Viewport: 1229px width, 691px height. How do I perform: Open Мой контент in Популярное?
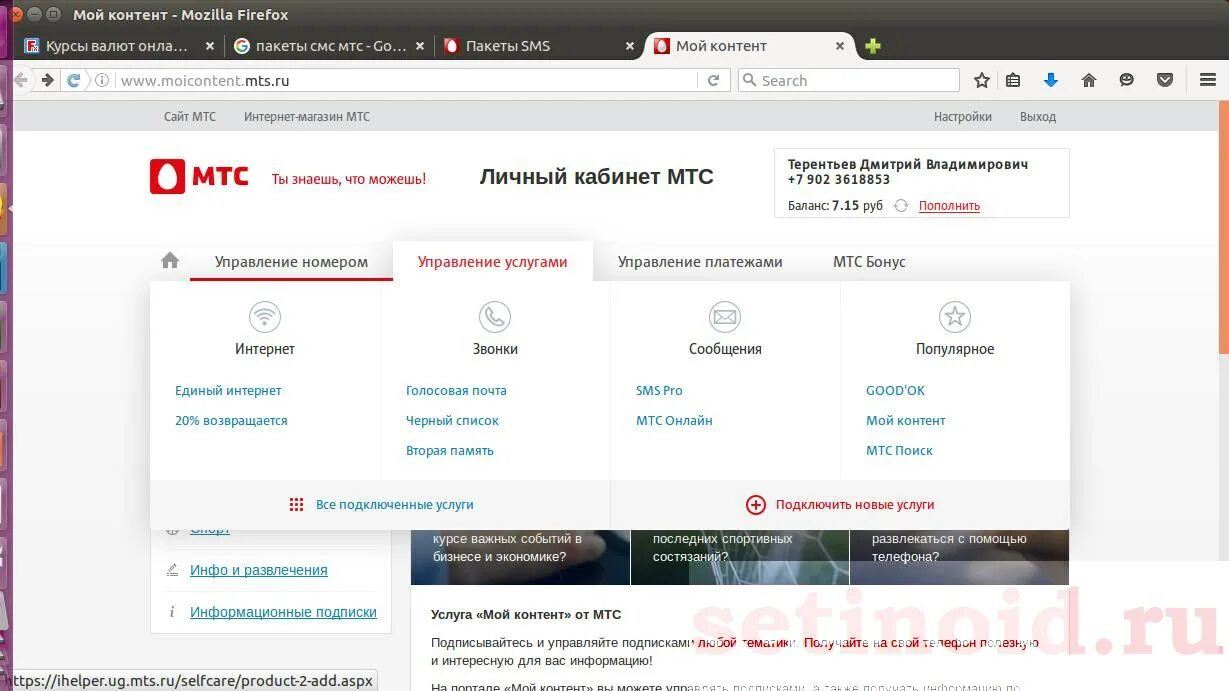click(x=905, y=421)
